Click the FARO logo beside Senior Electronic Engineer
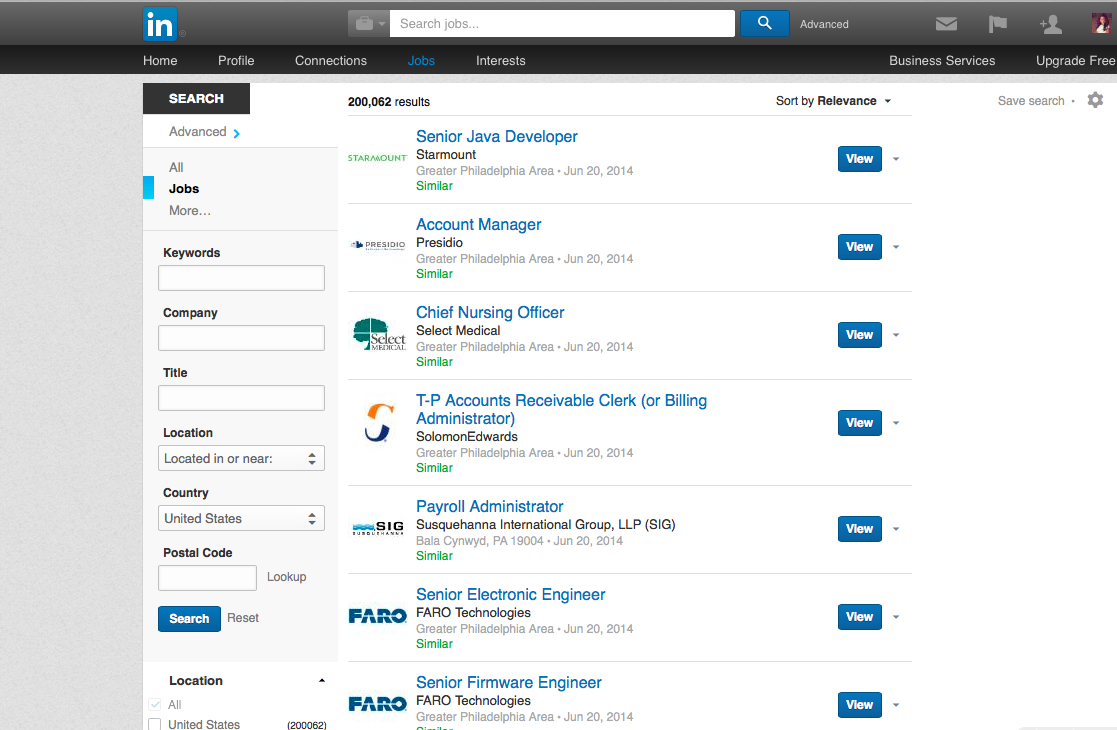1117x730 pixels. point(378,616)
